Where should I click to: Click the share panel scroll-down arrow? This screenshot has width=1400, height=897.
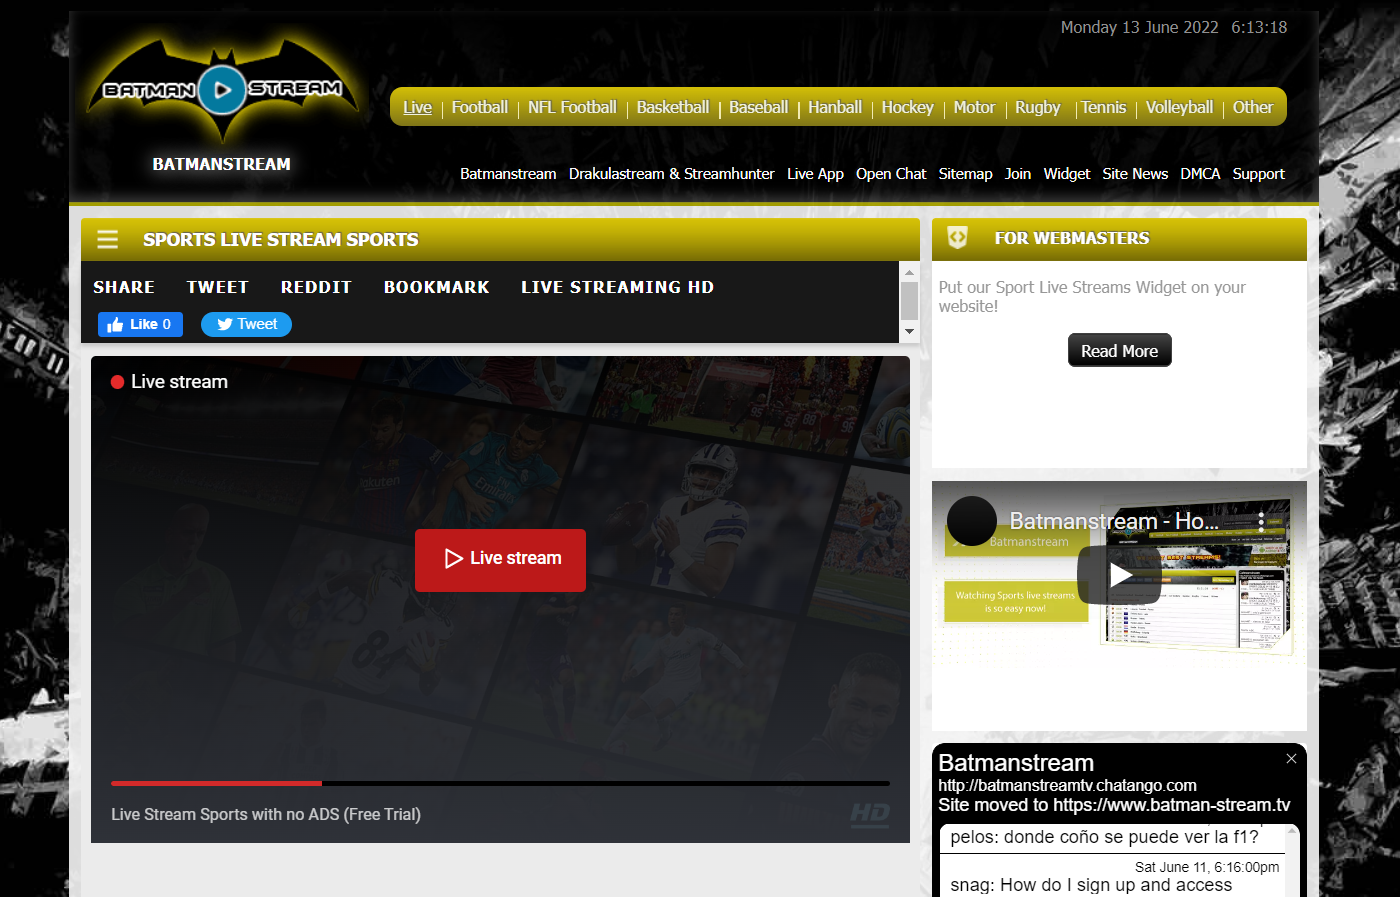click(x=909, y=331)
